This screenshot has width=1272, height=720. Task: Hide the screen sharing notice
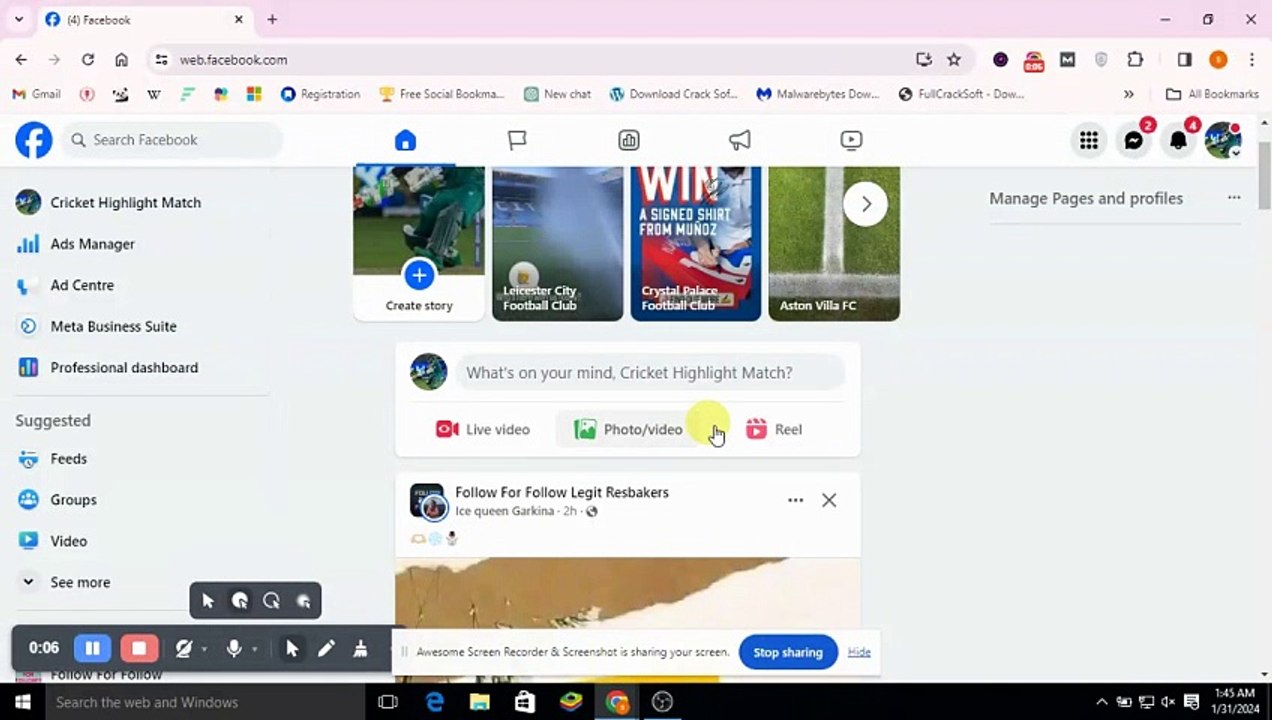click(859, 652)
